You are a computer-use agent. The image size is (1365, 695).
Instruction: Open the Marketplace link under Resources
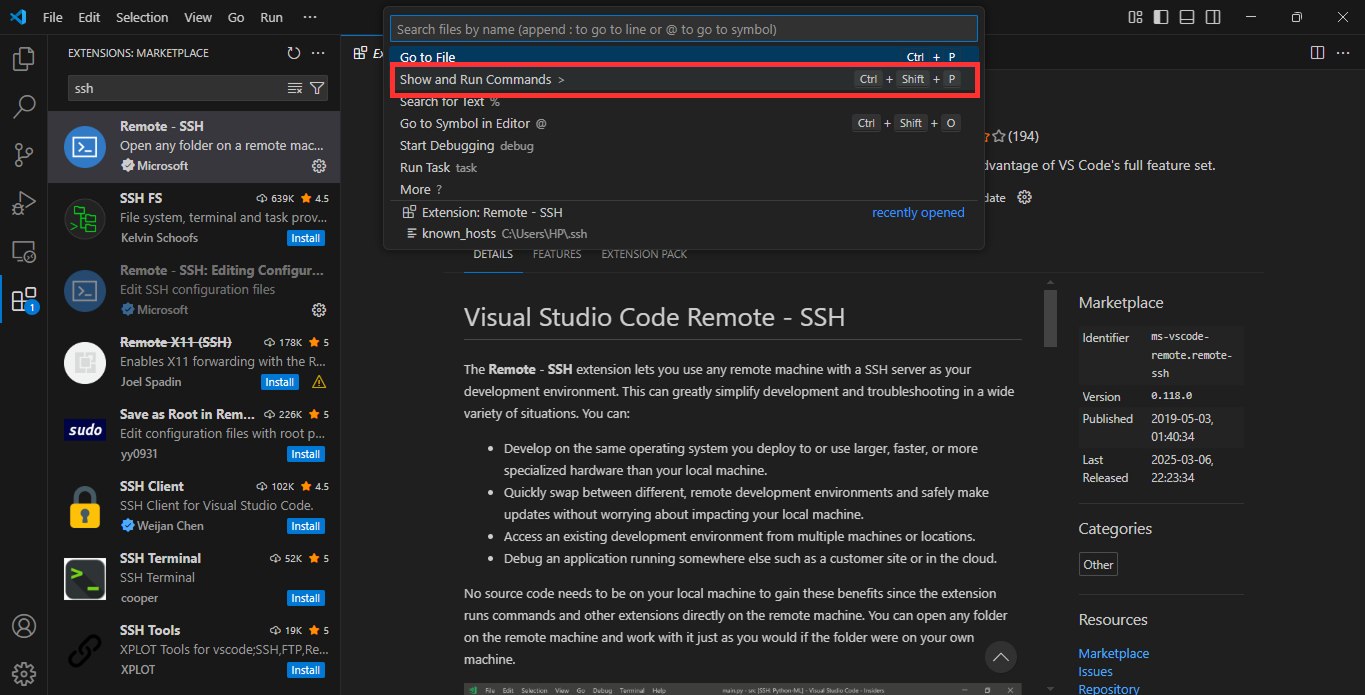pos(1113,653)
